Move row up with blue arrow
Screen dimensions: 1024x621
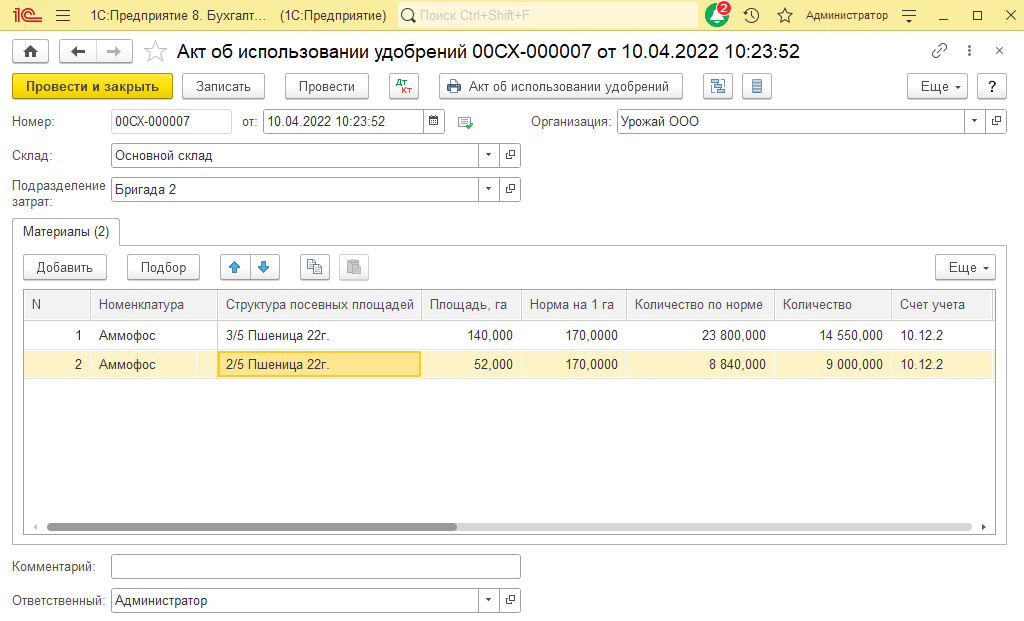(235, 267)
